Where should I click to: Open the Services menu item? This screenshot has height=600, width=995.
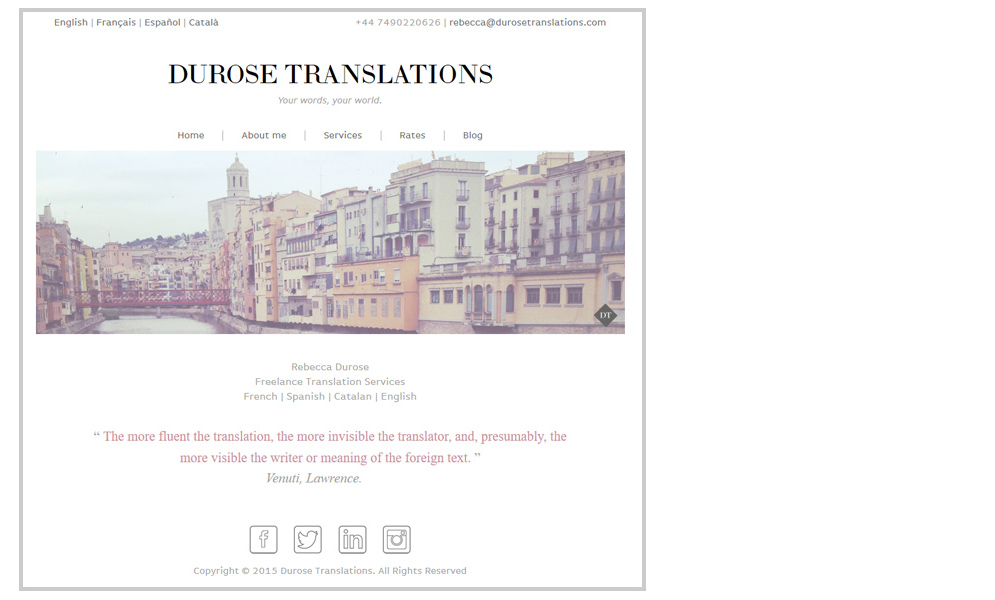(343, 135)
